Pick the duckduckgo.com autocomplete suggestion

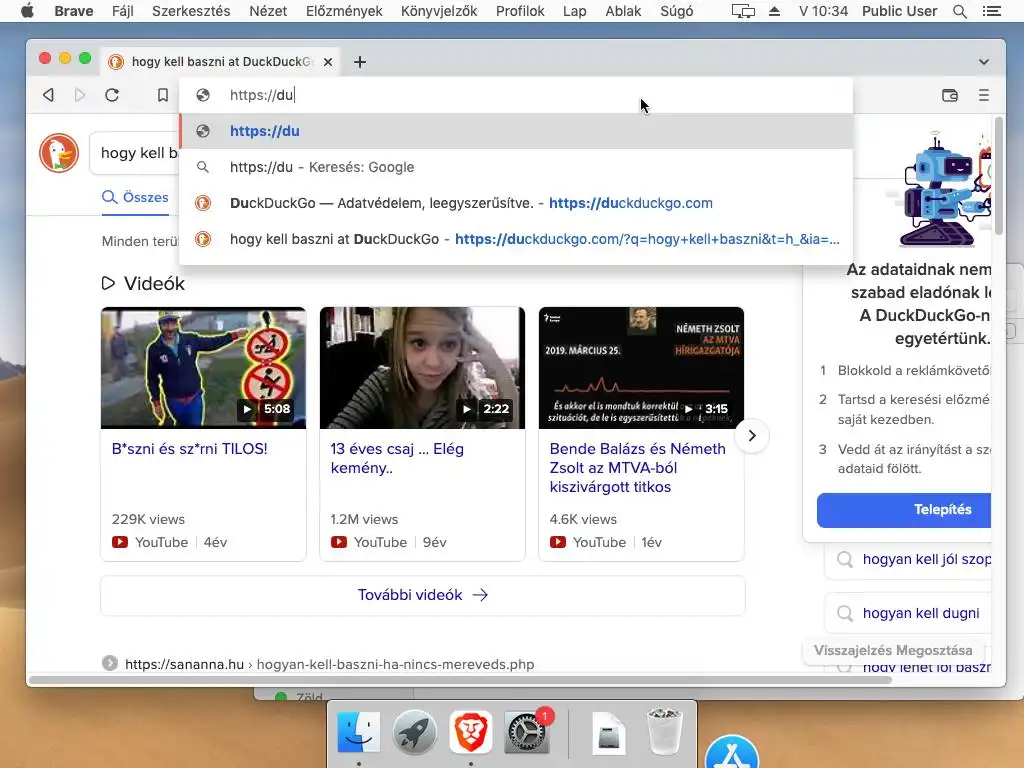(516, 203)
